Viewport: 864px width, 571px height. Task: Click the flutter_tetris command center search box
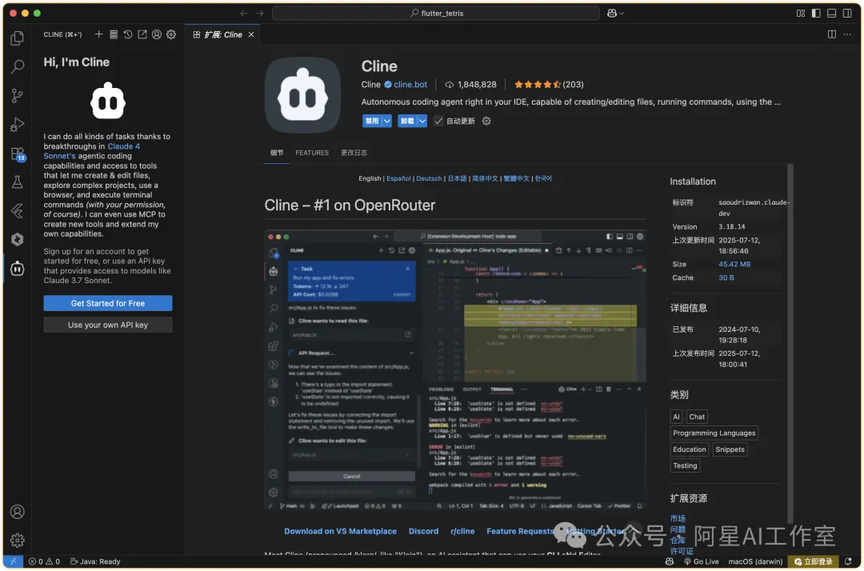(436, 13)
